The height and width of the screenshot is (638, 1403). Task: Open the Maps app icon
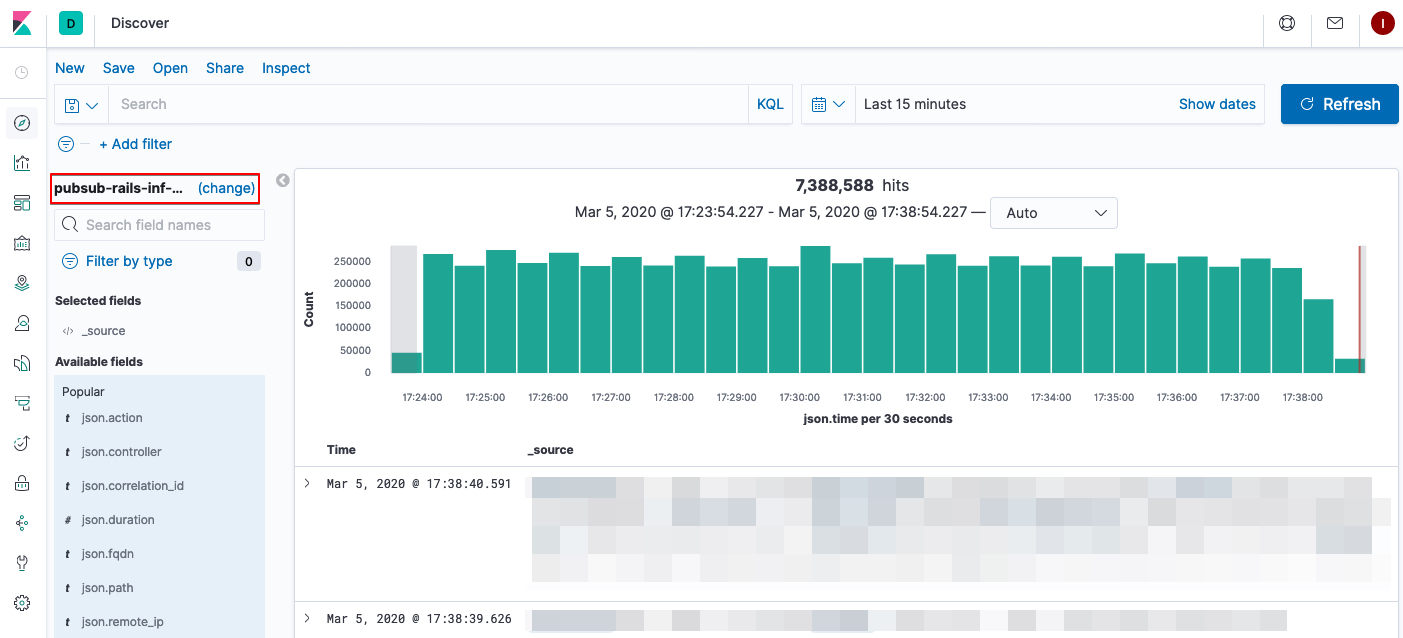coord(22,282)
